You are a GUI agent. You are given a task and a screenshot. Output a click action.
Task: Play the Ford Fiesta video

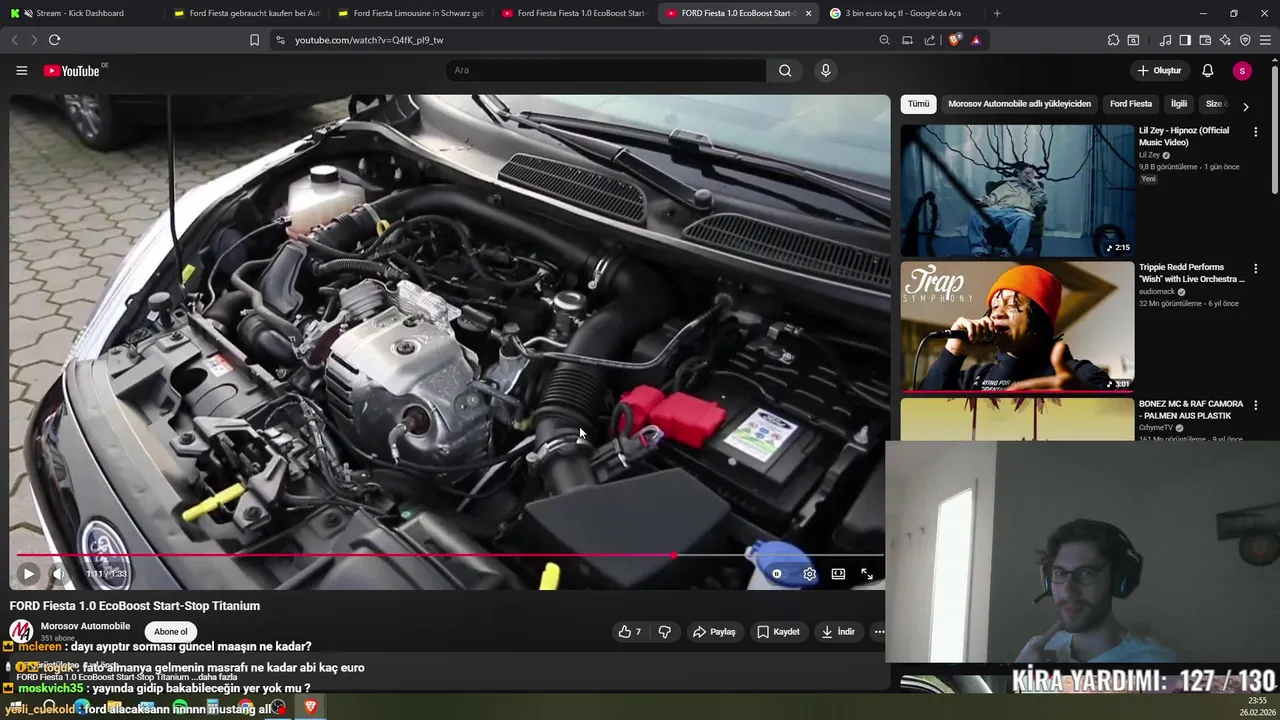tap(28, 574)
